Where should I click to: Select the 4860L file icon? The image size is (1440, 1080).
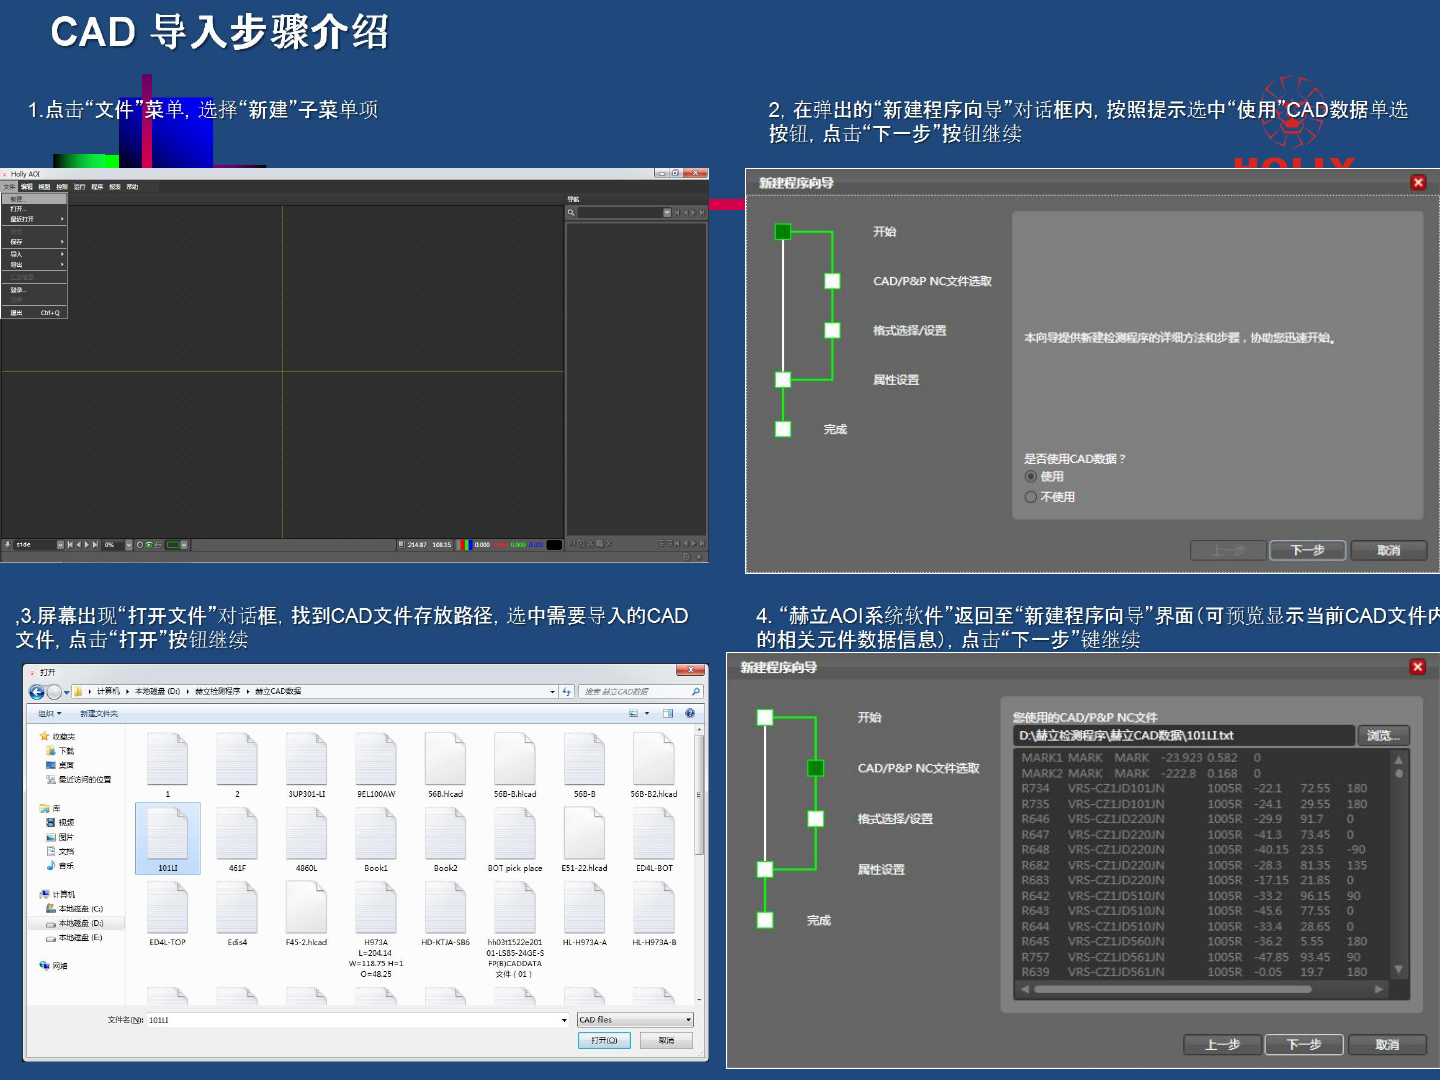[306, 834]
